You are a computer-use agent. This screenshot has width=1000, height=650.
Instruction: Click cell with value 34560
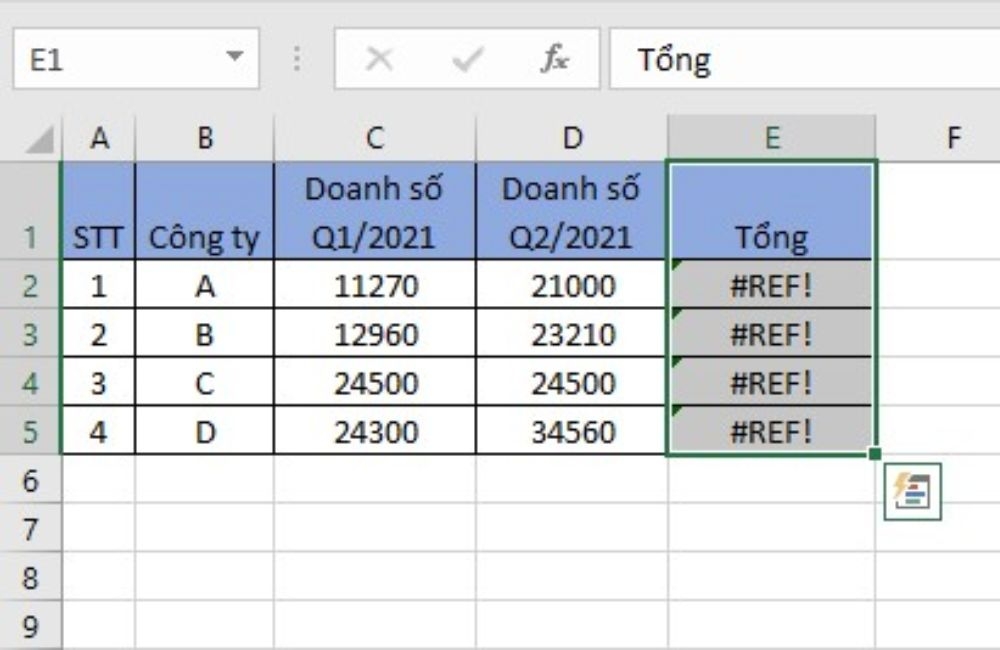(x=572, y=431)
